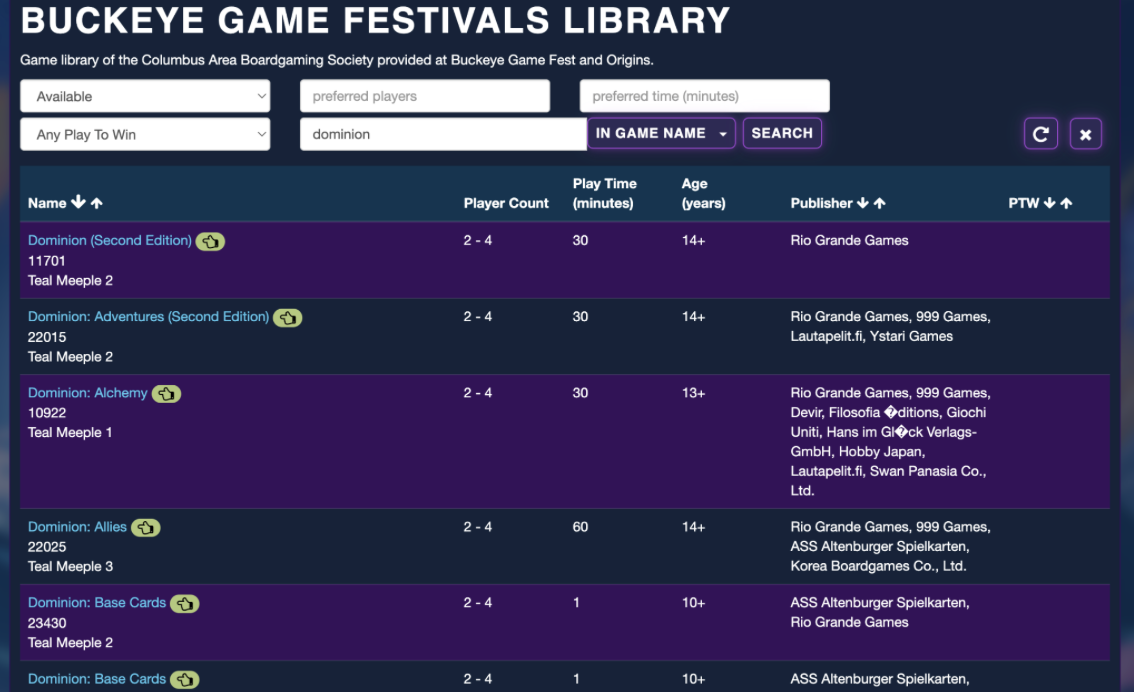The width and height of the screenshot is (1134, 692).
Task: Click the refresh icon button
Action: [1041, 134]
